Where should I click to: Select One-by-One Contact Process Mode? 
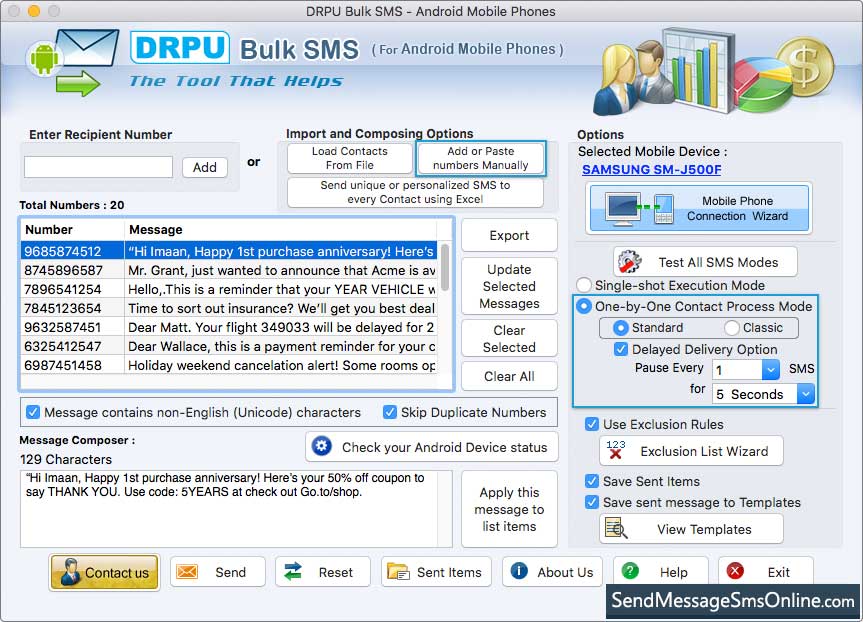(x=583, y=306)
